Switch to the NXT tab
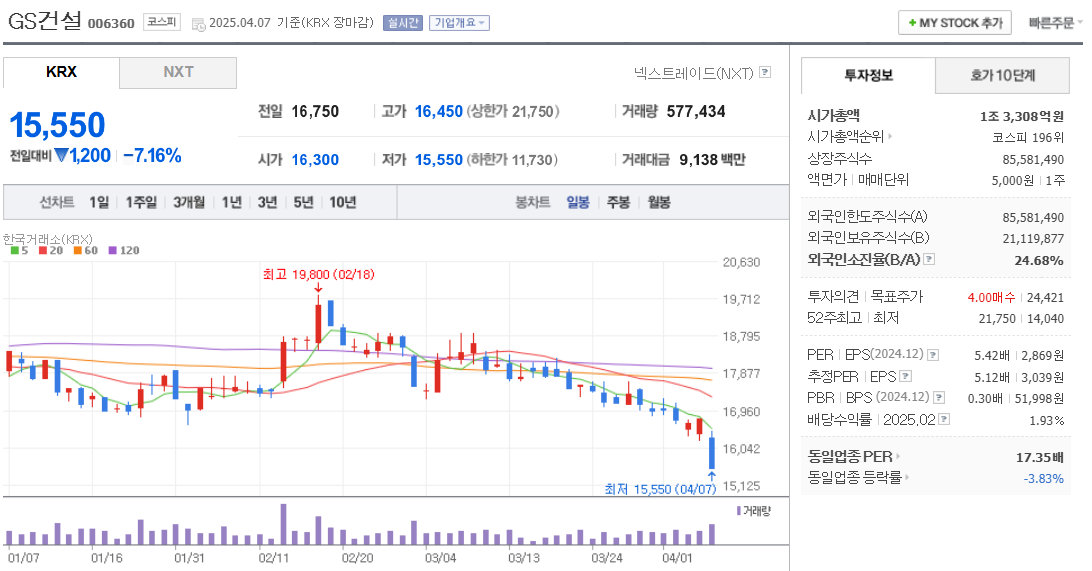 point(178,72)
